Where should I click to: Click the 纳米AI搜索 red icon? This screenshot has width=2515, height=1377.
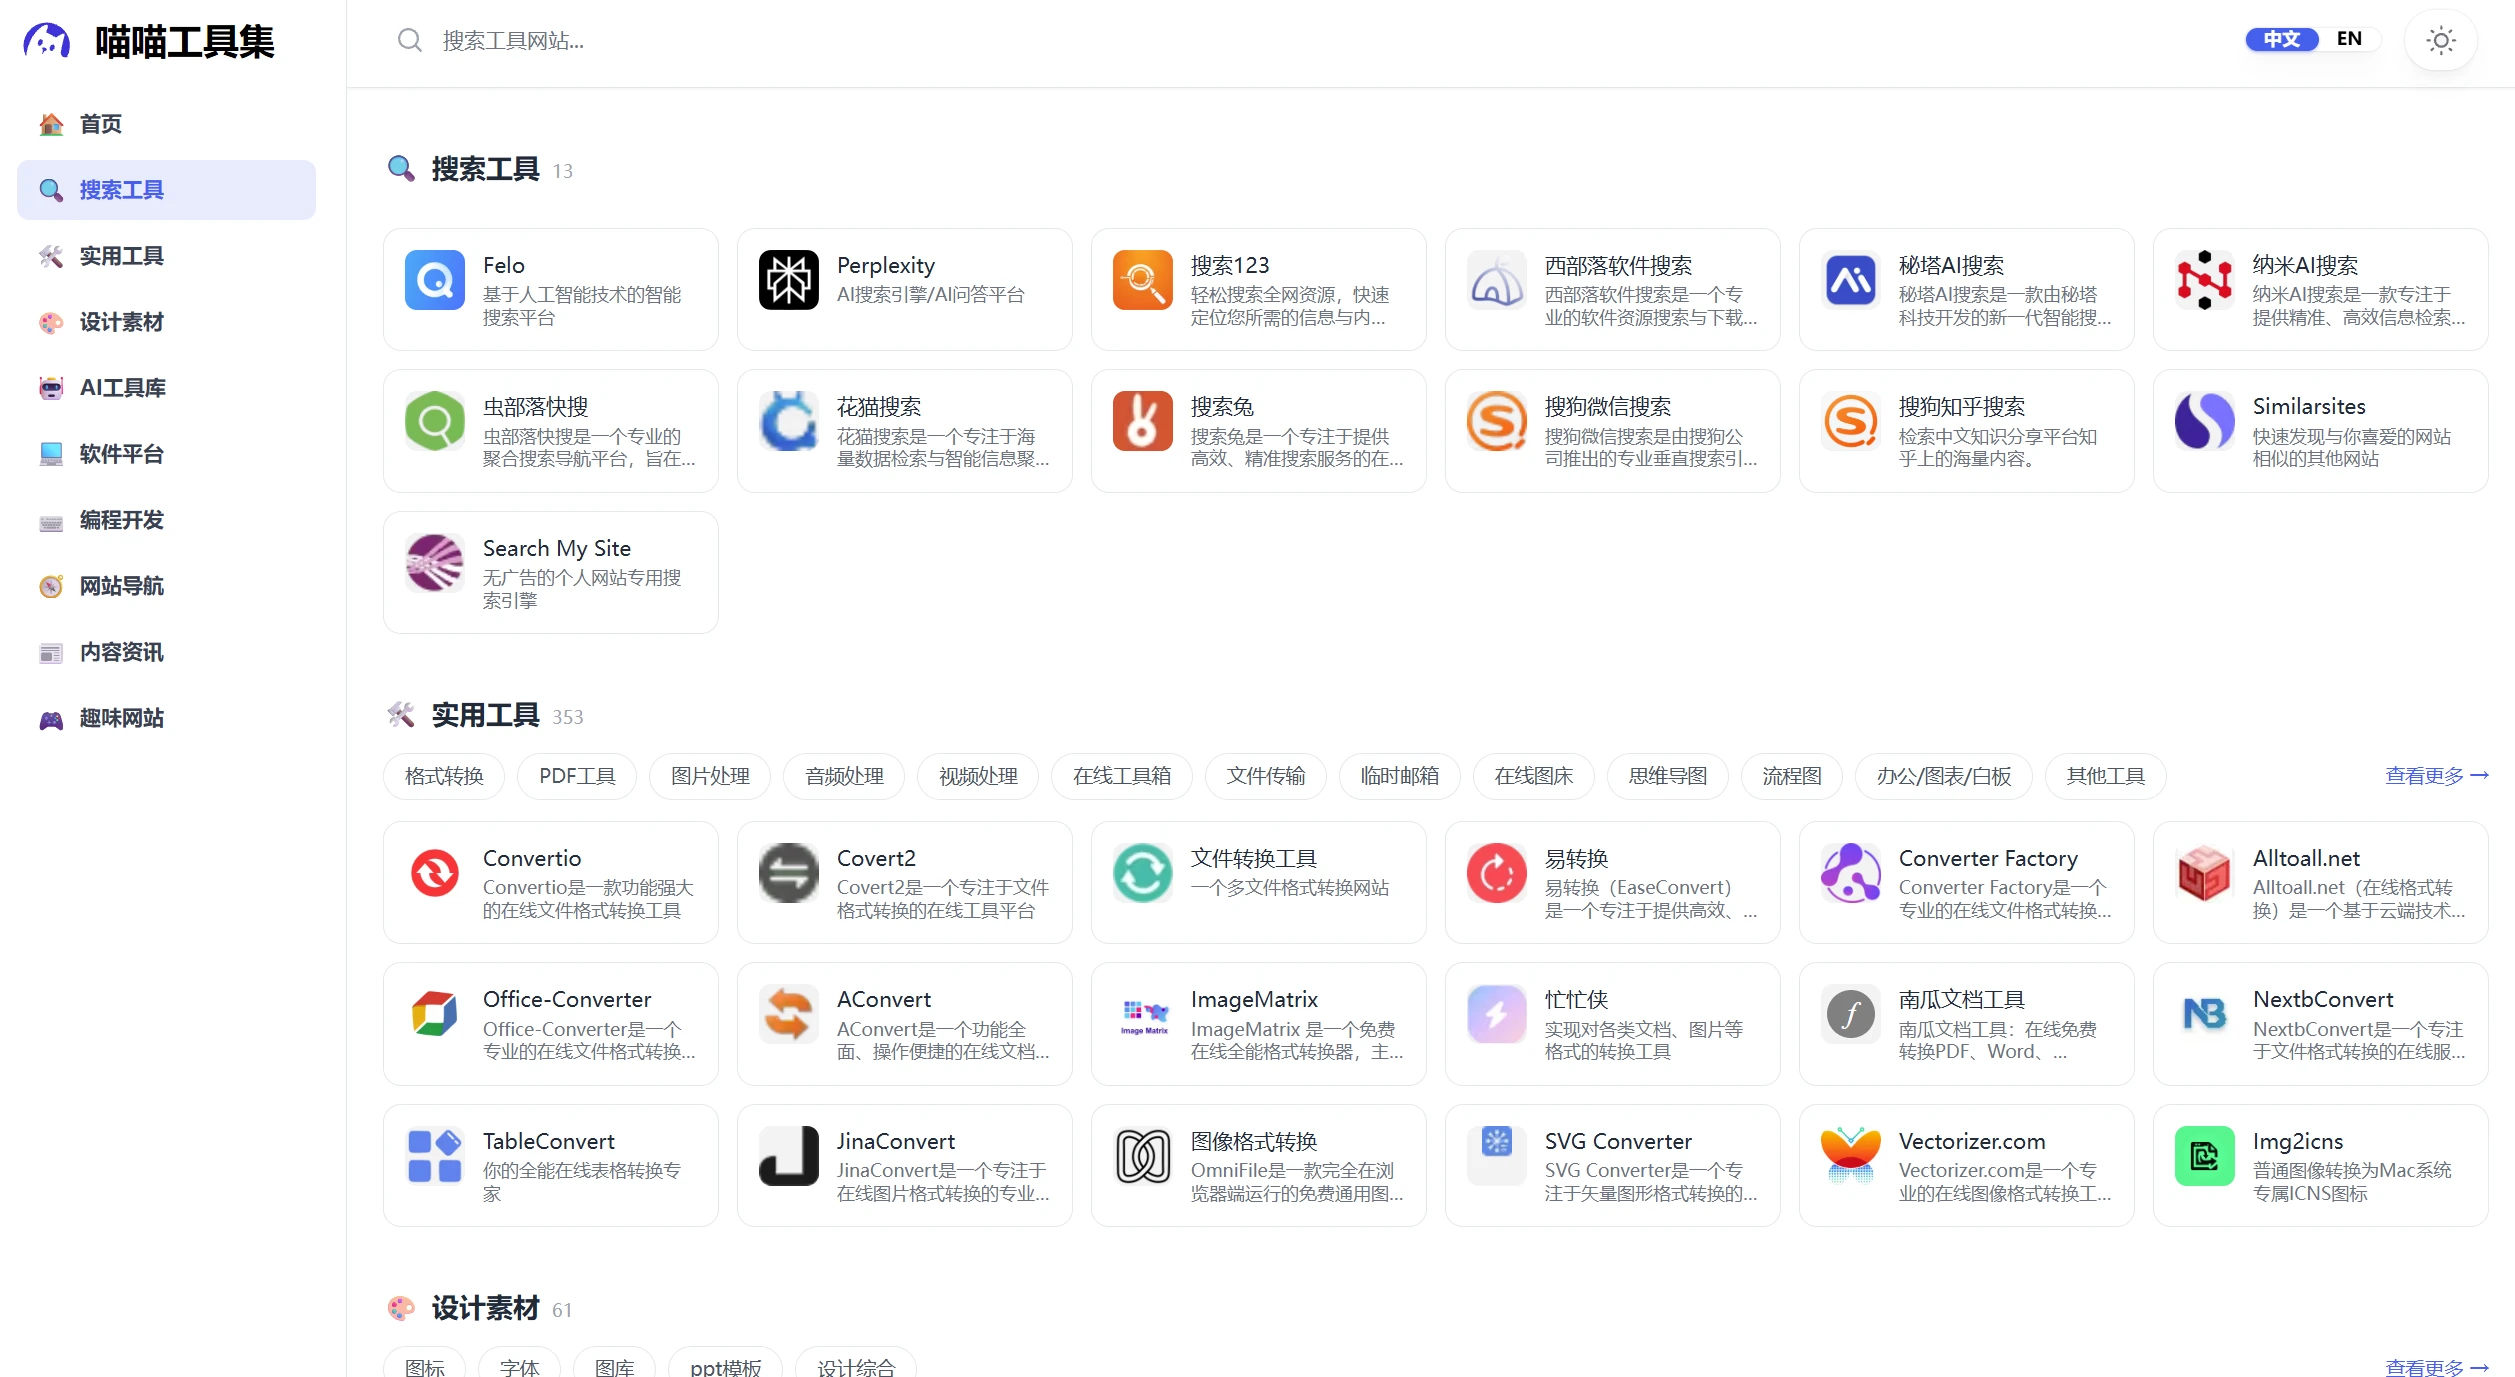(x=2204, y=280)
